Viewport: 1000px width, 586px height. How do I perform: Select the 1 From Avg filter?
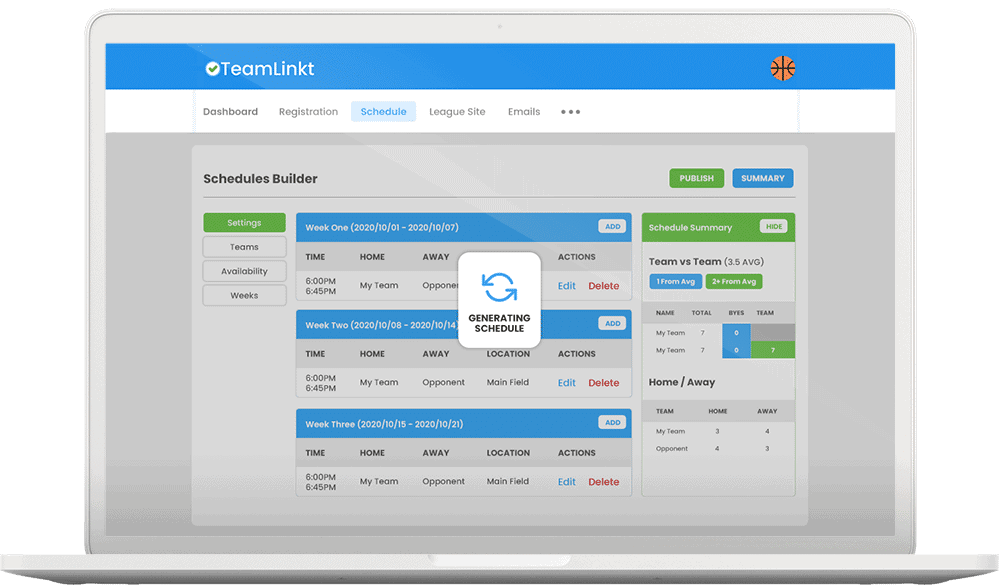point(675,281)
